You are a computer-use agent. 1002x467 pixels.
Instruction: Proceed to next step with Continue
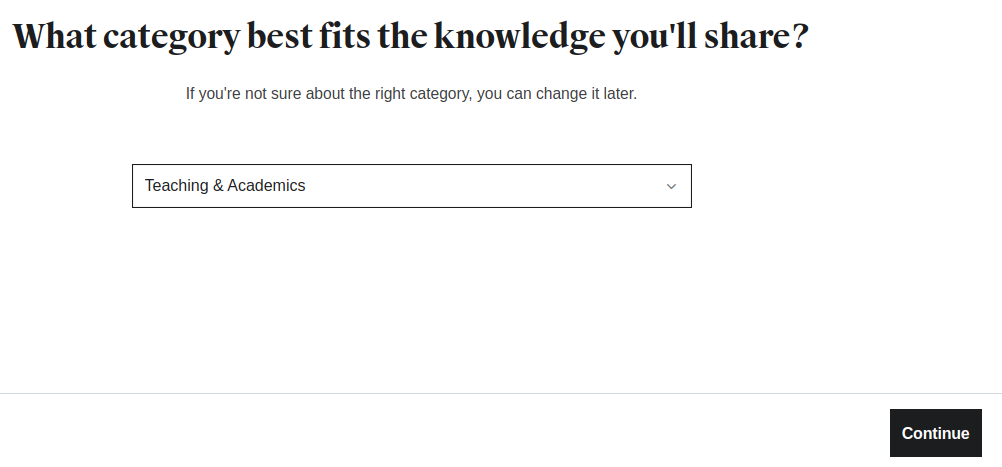(935, 433)
